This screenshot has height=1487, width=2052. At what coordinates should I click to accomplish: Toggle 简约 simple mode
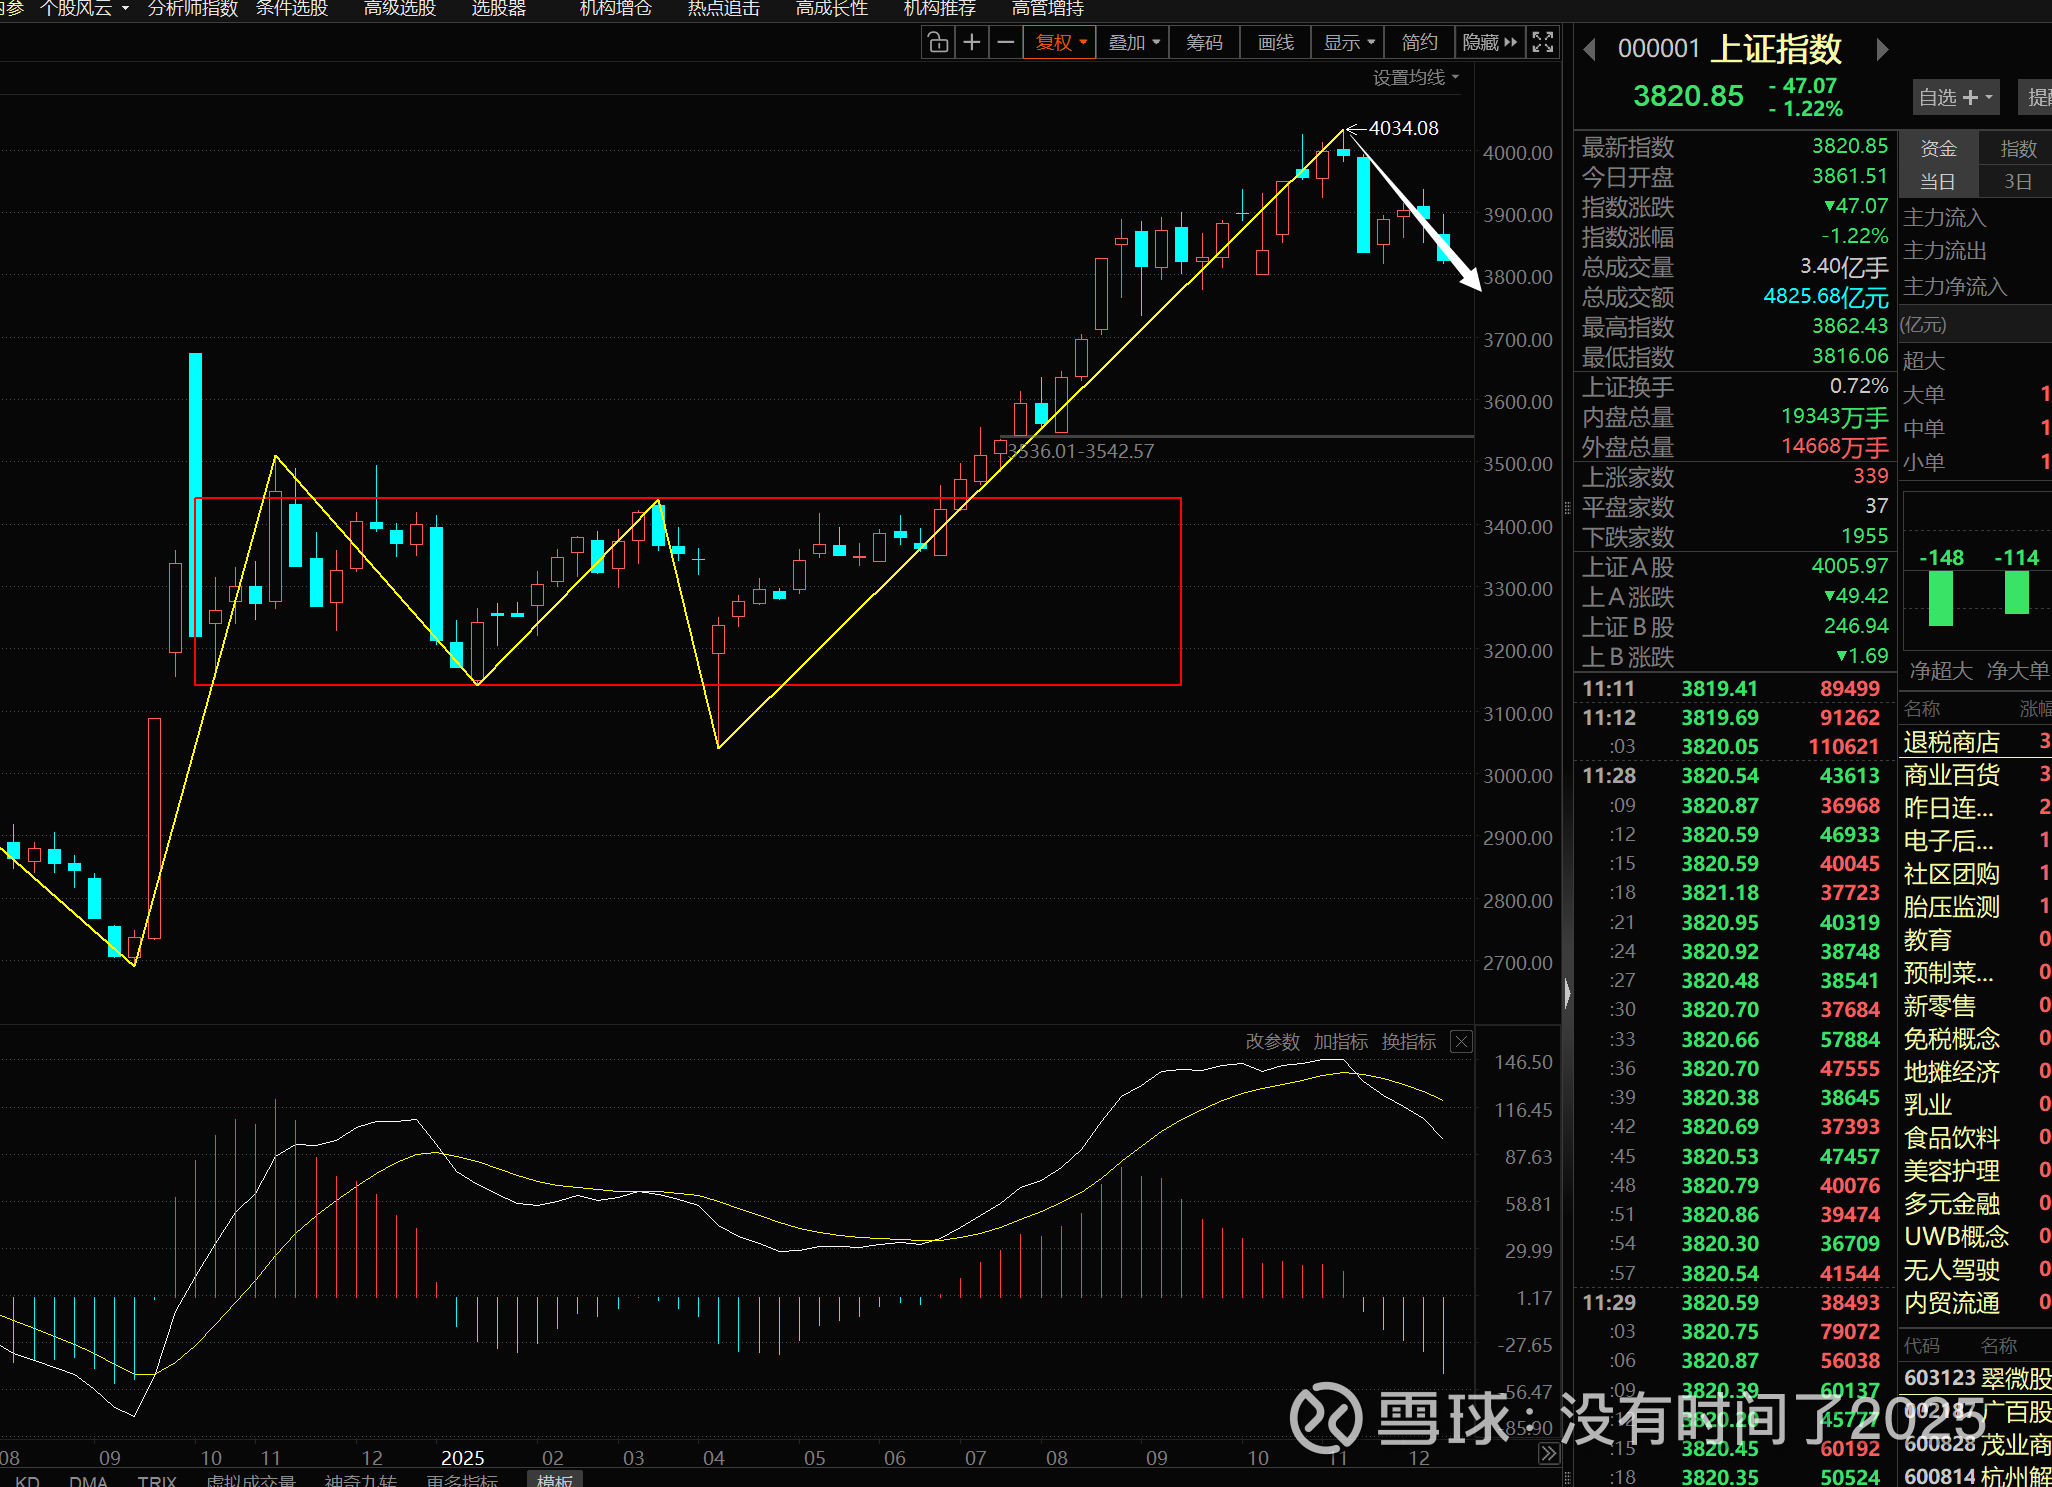point(1419,43)
